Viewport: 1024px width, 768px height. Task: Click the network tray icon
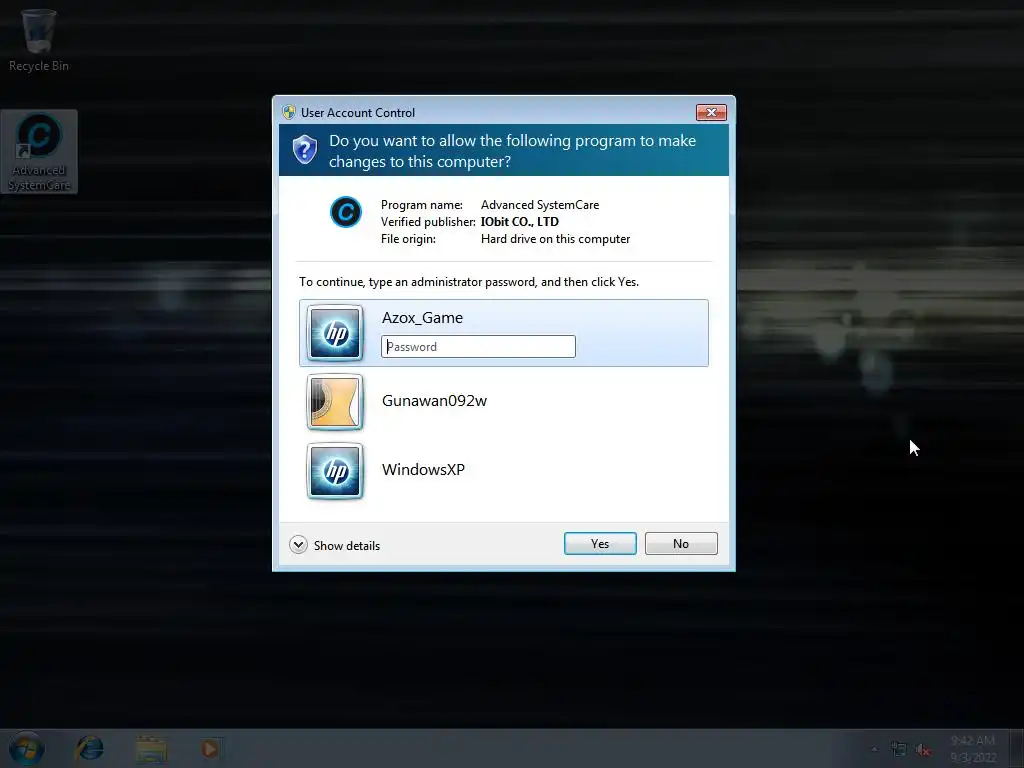point(899,749)
